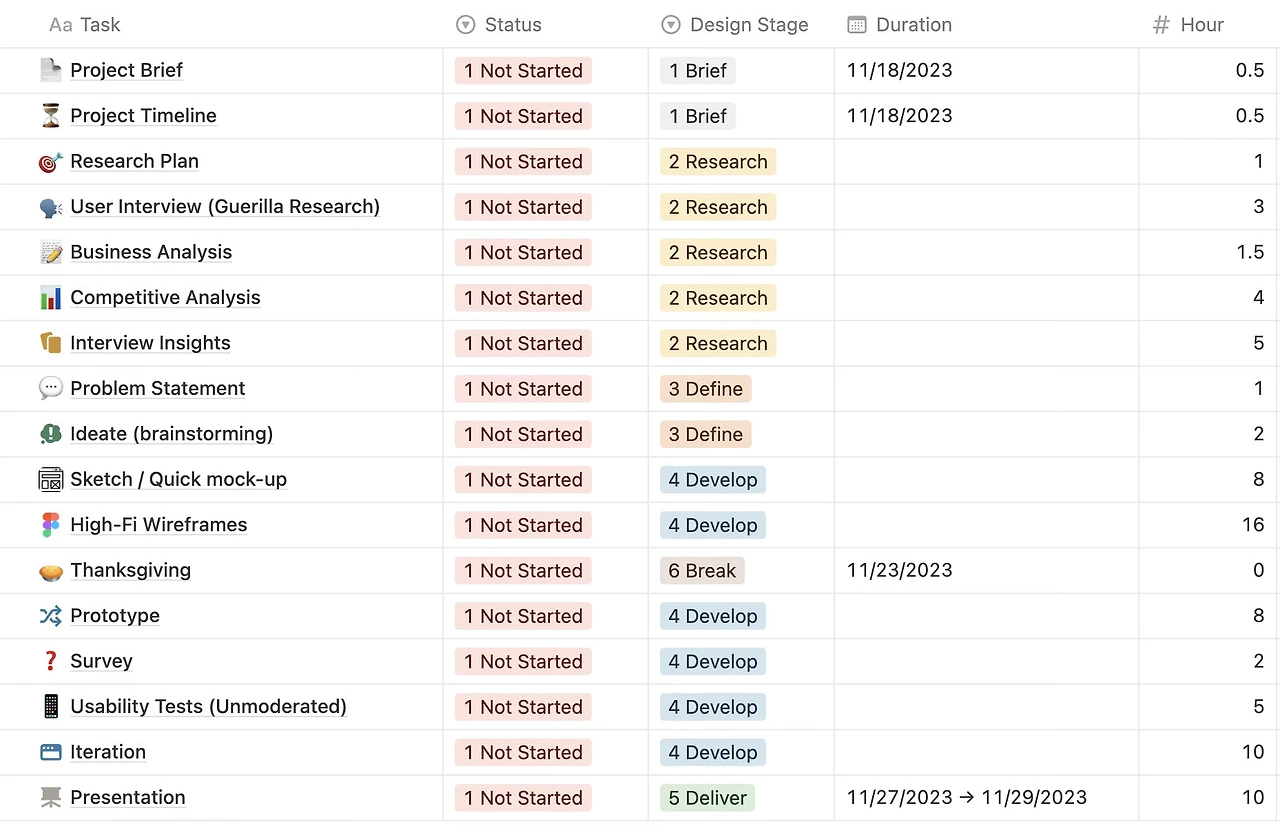The height and width of the screenshot is (826, 1280).
Task: Open the Project Brief page
Action: (126, 71)
